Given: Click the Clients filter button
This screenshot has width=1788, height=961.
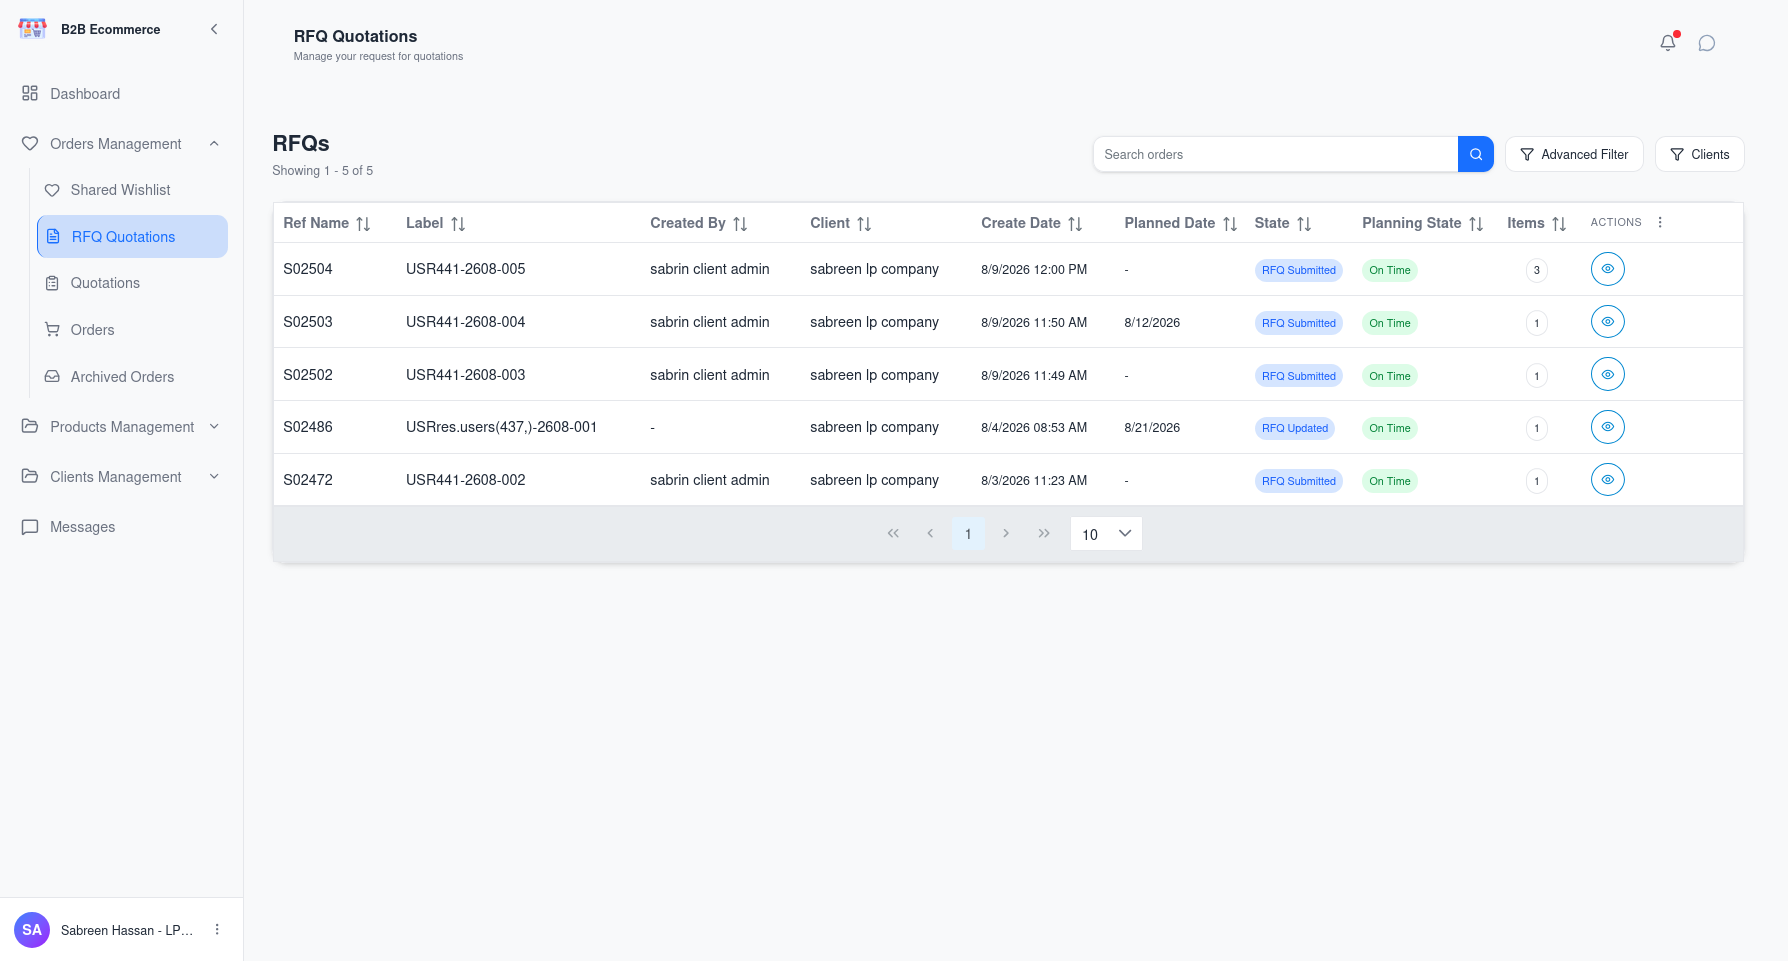Looking at the screenshot, I should (1699, 154).
